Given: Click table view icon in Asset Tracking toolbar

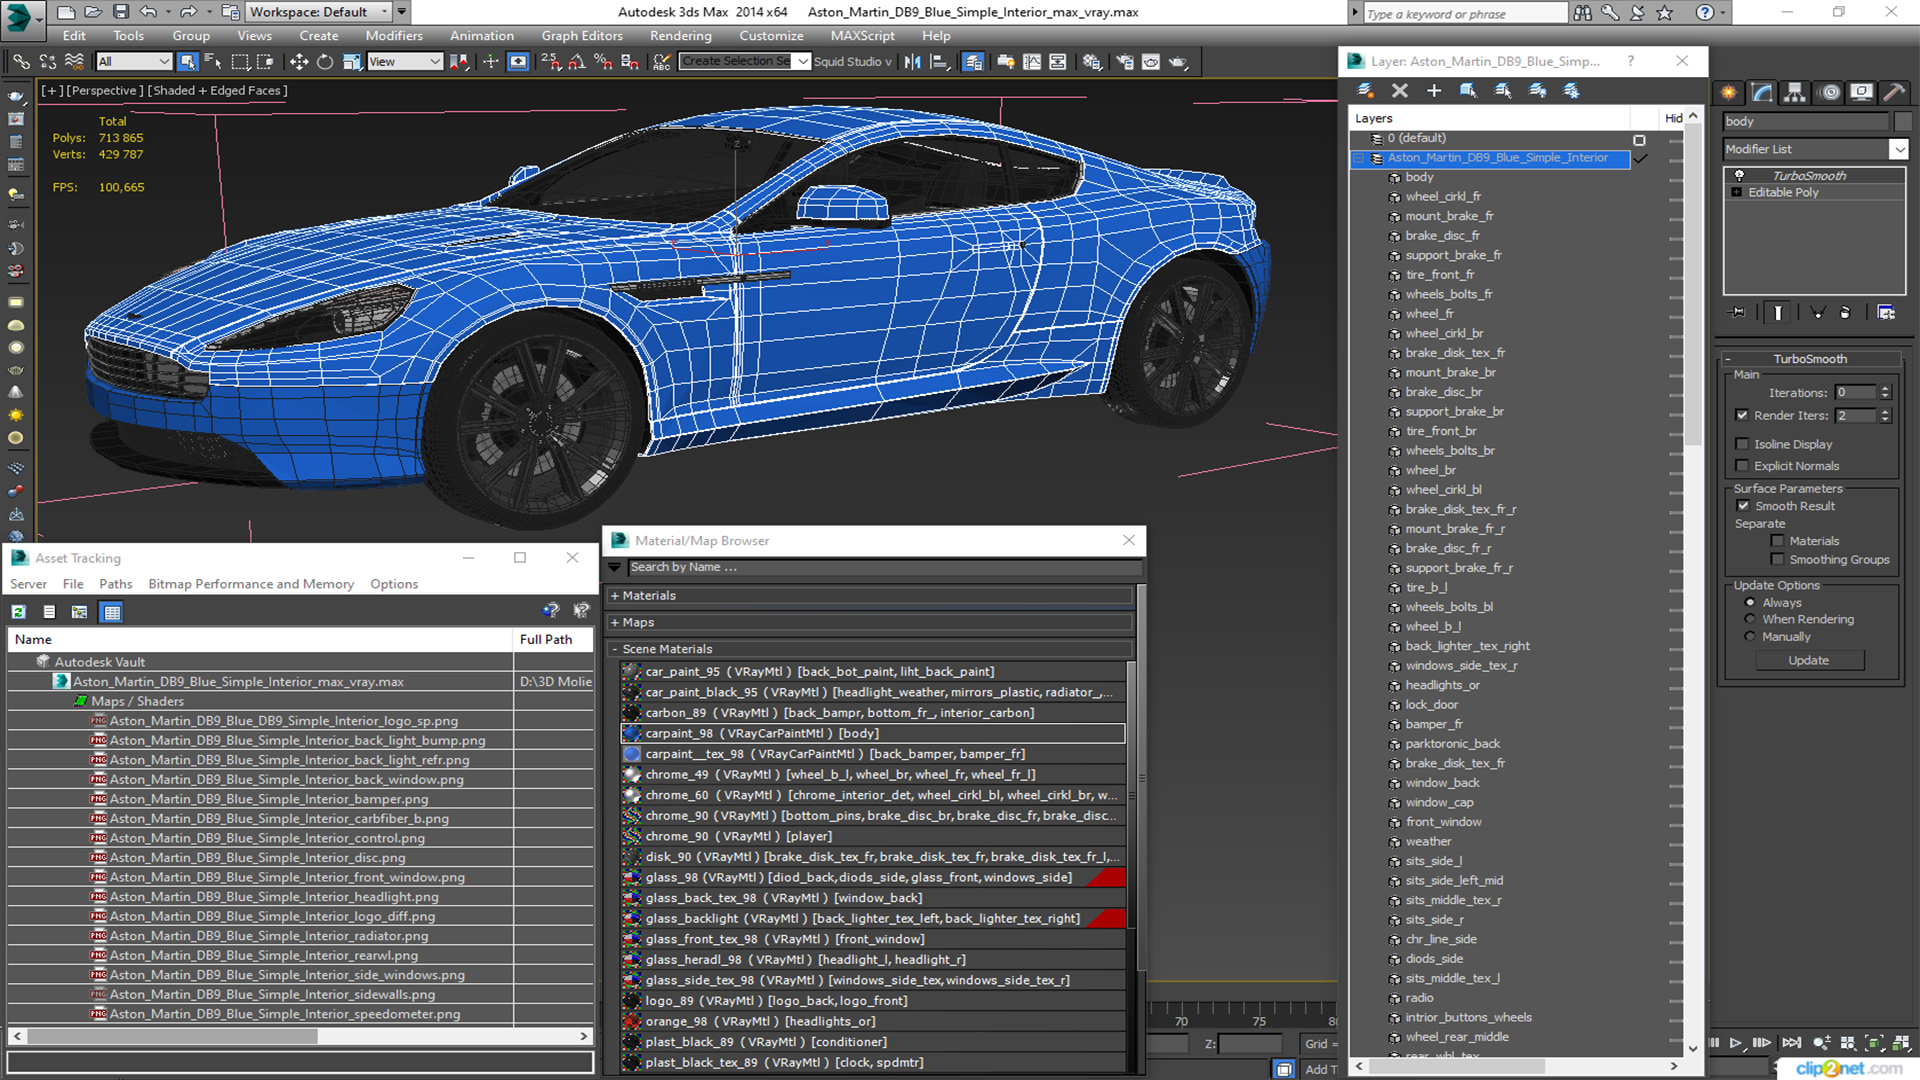Looking at the screenshot, I should 112,612.
